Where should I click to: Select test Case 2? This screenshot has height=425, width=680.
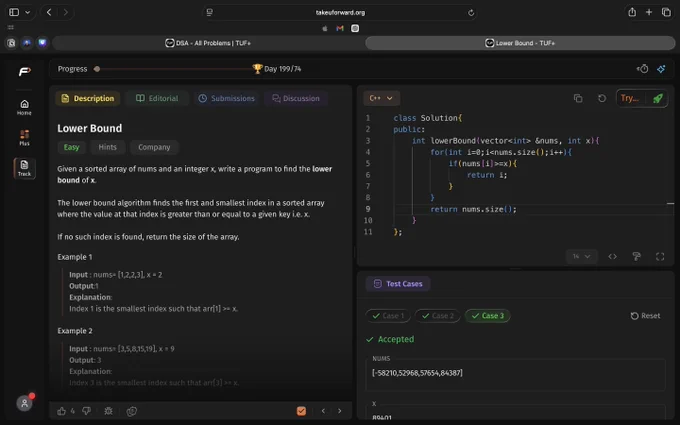pos(438,316)
